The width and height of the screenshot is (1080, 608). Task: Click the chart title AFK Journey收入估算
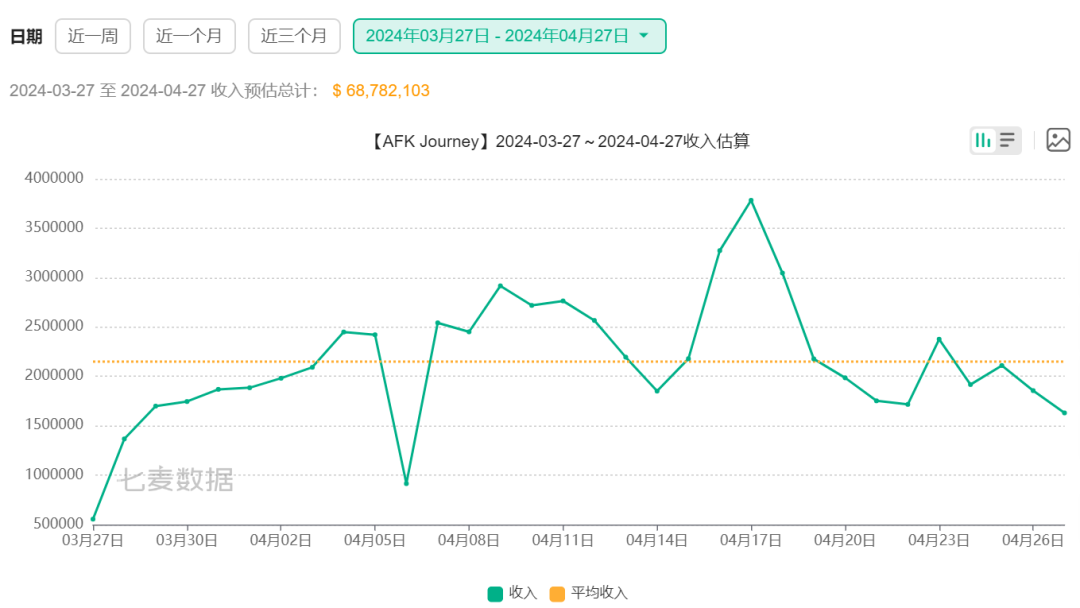pyautogui.click(x=560, y=141)
